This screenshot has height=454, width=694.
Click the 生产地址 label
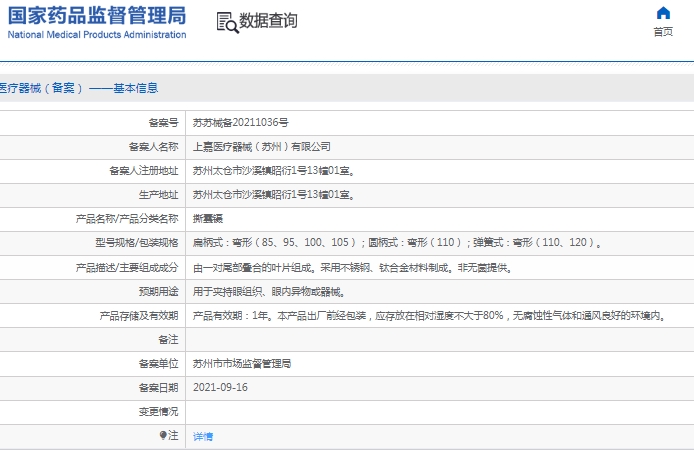[158, 195]
